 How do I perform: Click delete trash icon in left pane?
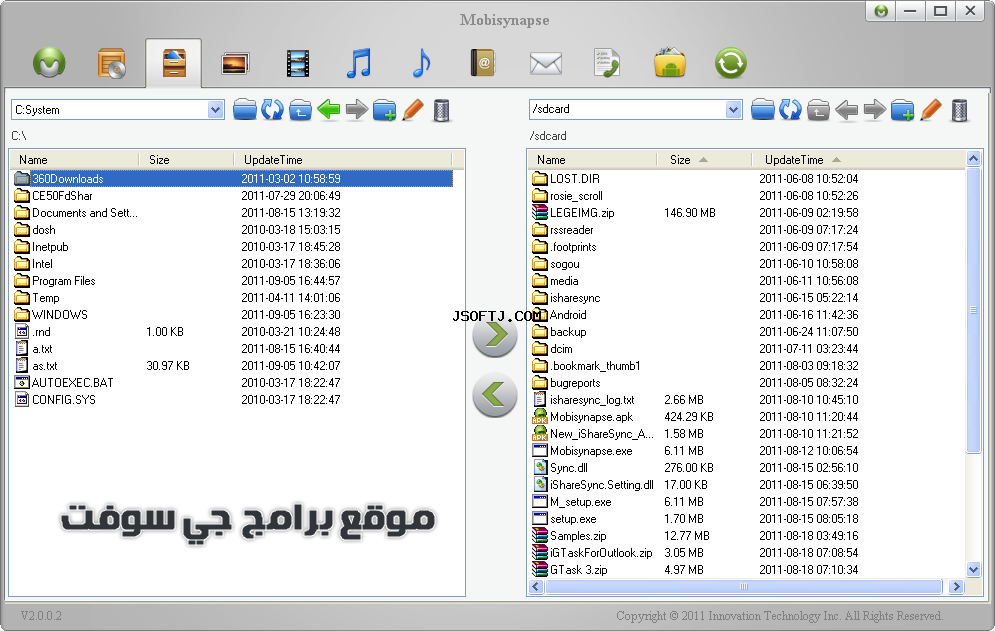tap(441, 110)
